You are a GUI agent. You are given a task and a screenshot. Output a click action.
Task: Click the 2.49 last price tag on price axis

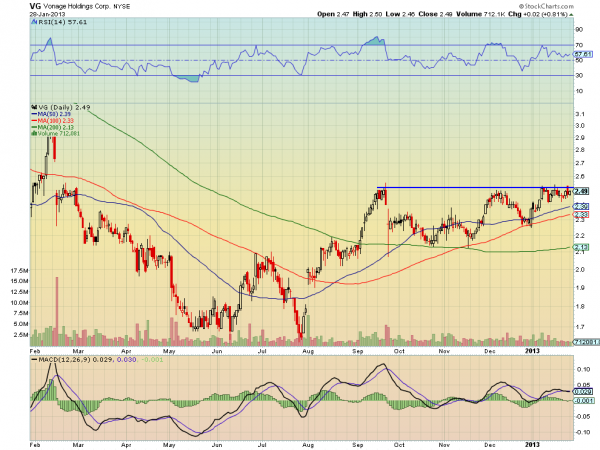581,191
